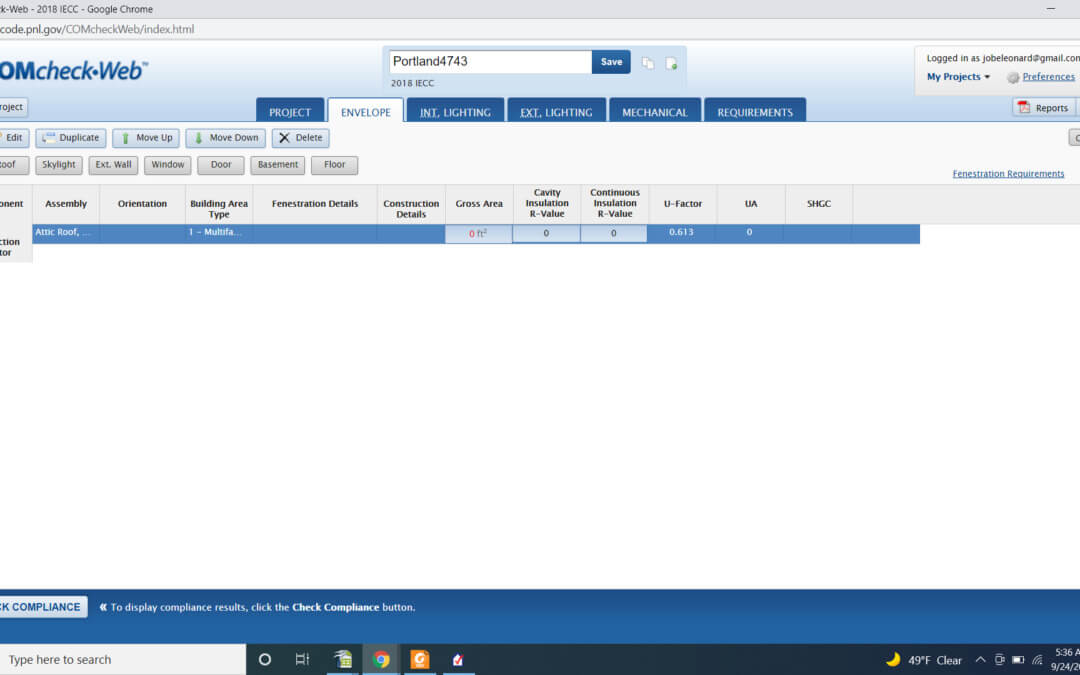The width and height of the screenshot is (1080, 675).
Task: Show hidden system tray icons
Action: pos(980,660)
